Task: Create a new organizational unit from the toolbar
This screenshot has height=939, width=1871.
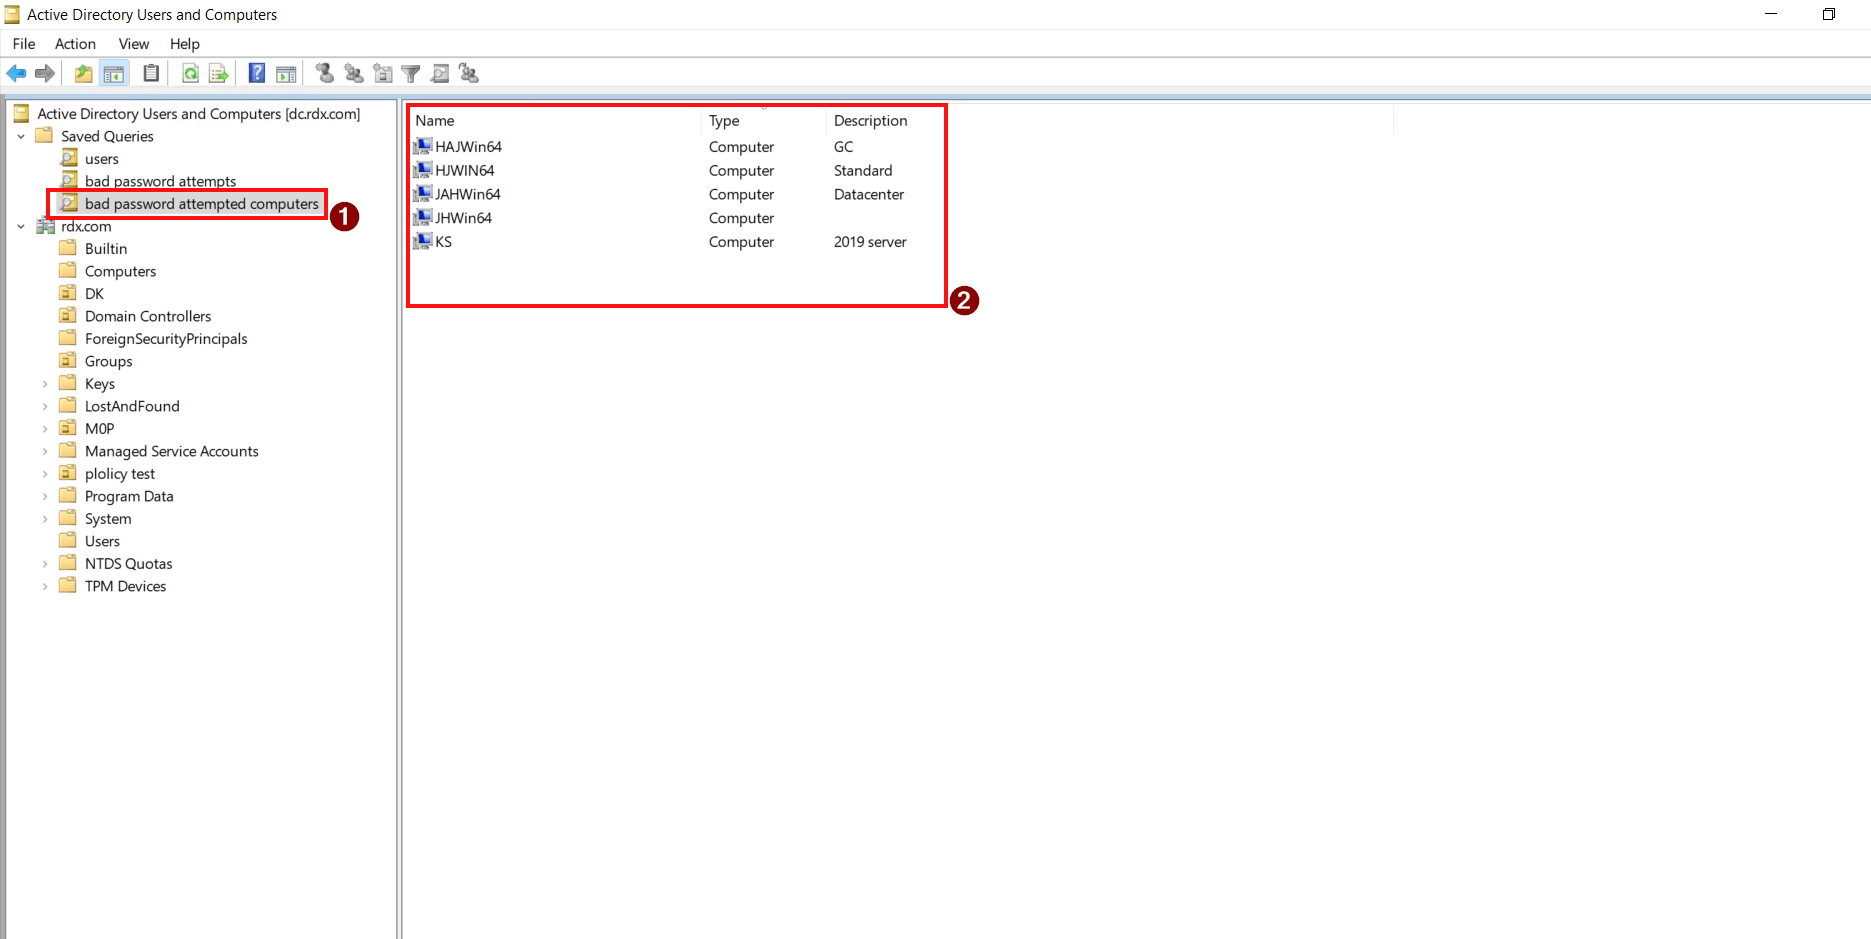Action: (x=382, y=73)
